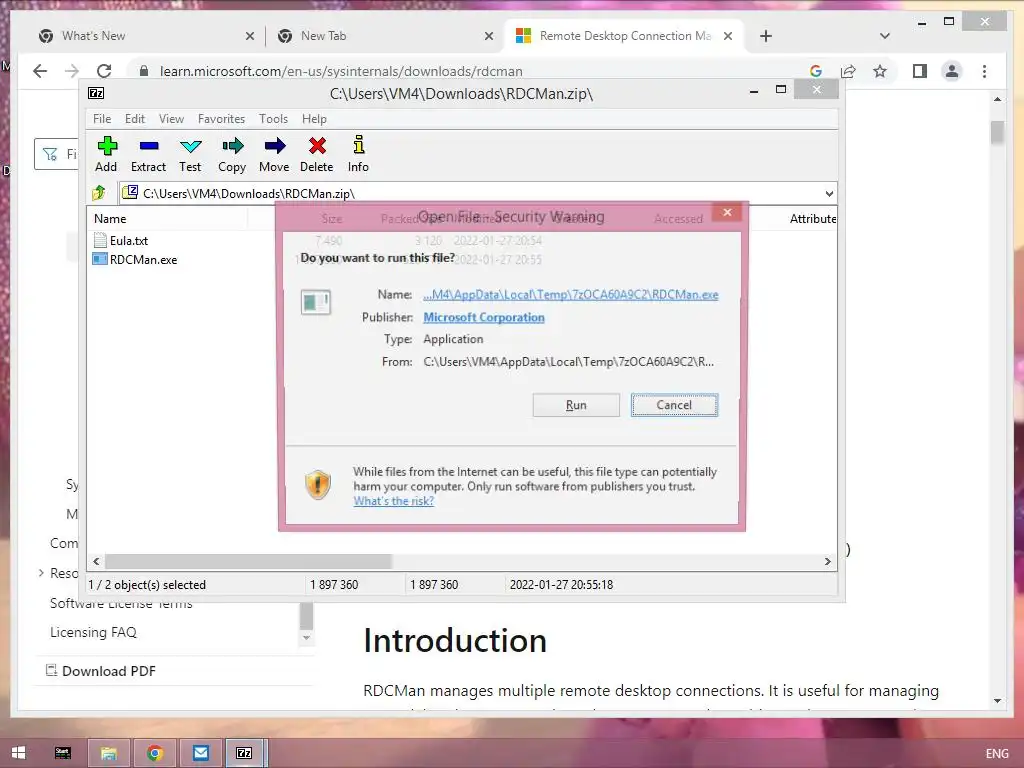This screenshot has height=768, width=1024.
Task: Reload the Chrome page
Action: pos(104,71)
